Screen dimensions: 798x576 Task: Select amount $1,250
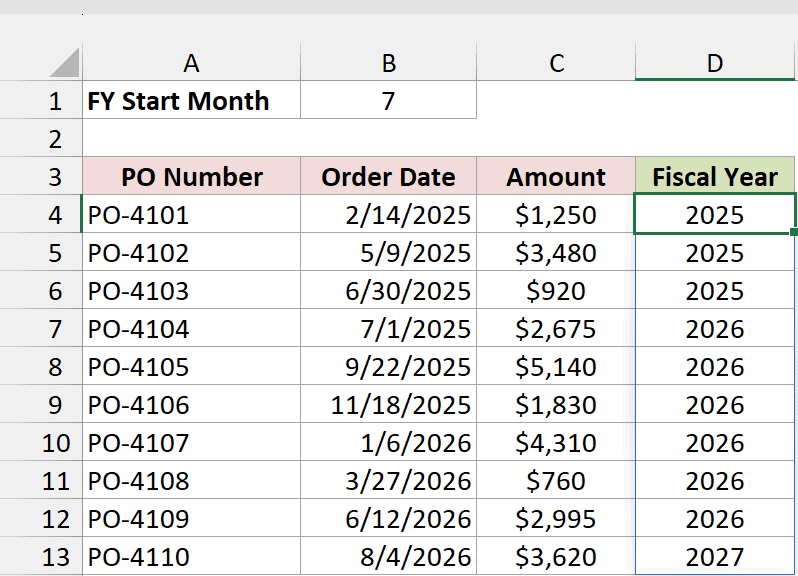(556, 214)
